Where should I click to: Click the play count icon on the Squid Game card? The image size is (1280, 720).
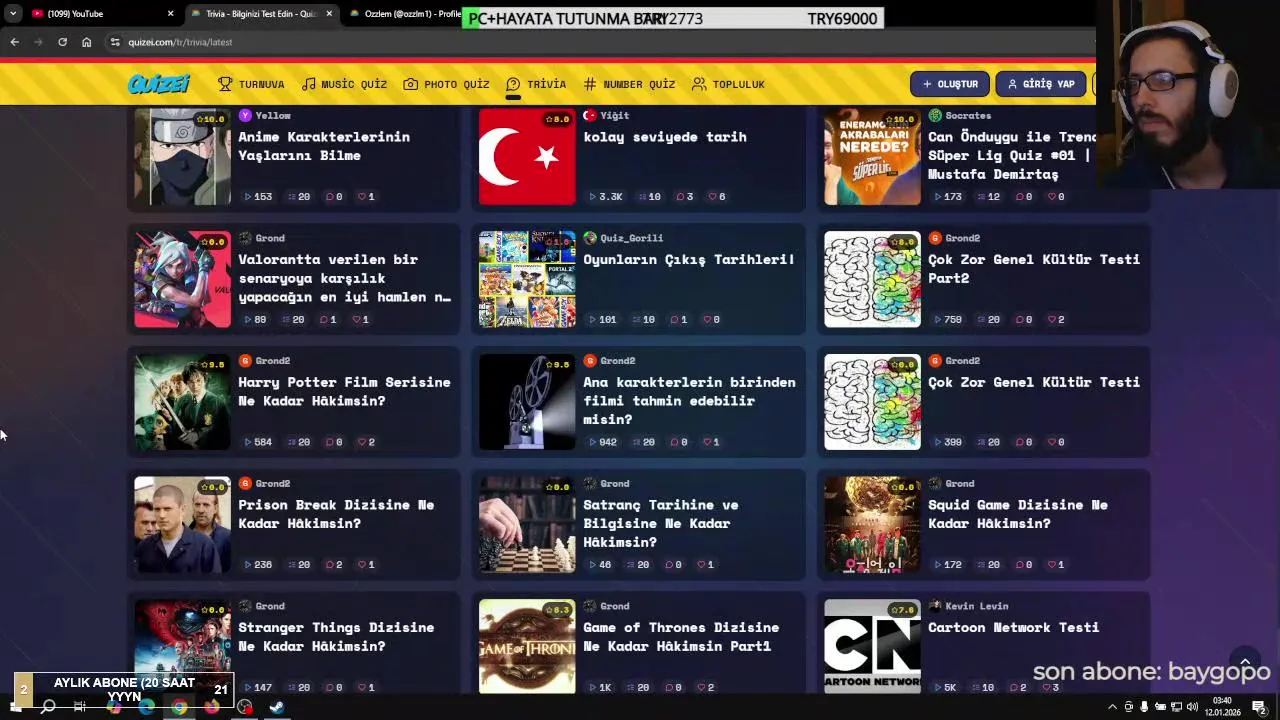938,565
